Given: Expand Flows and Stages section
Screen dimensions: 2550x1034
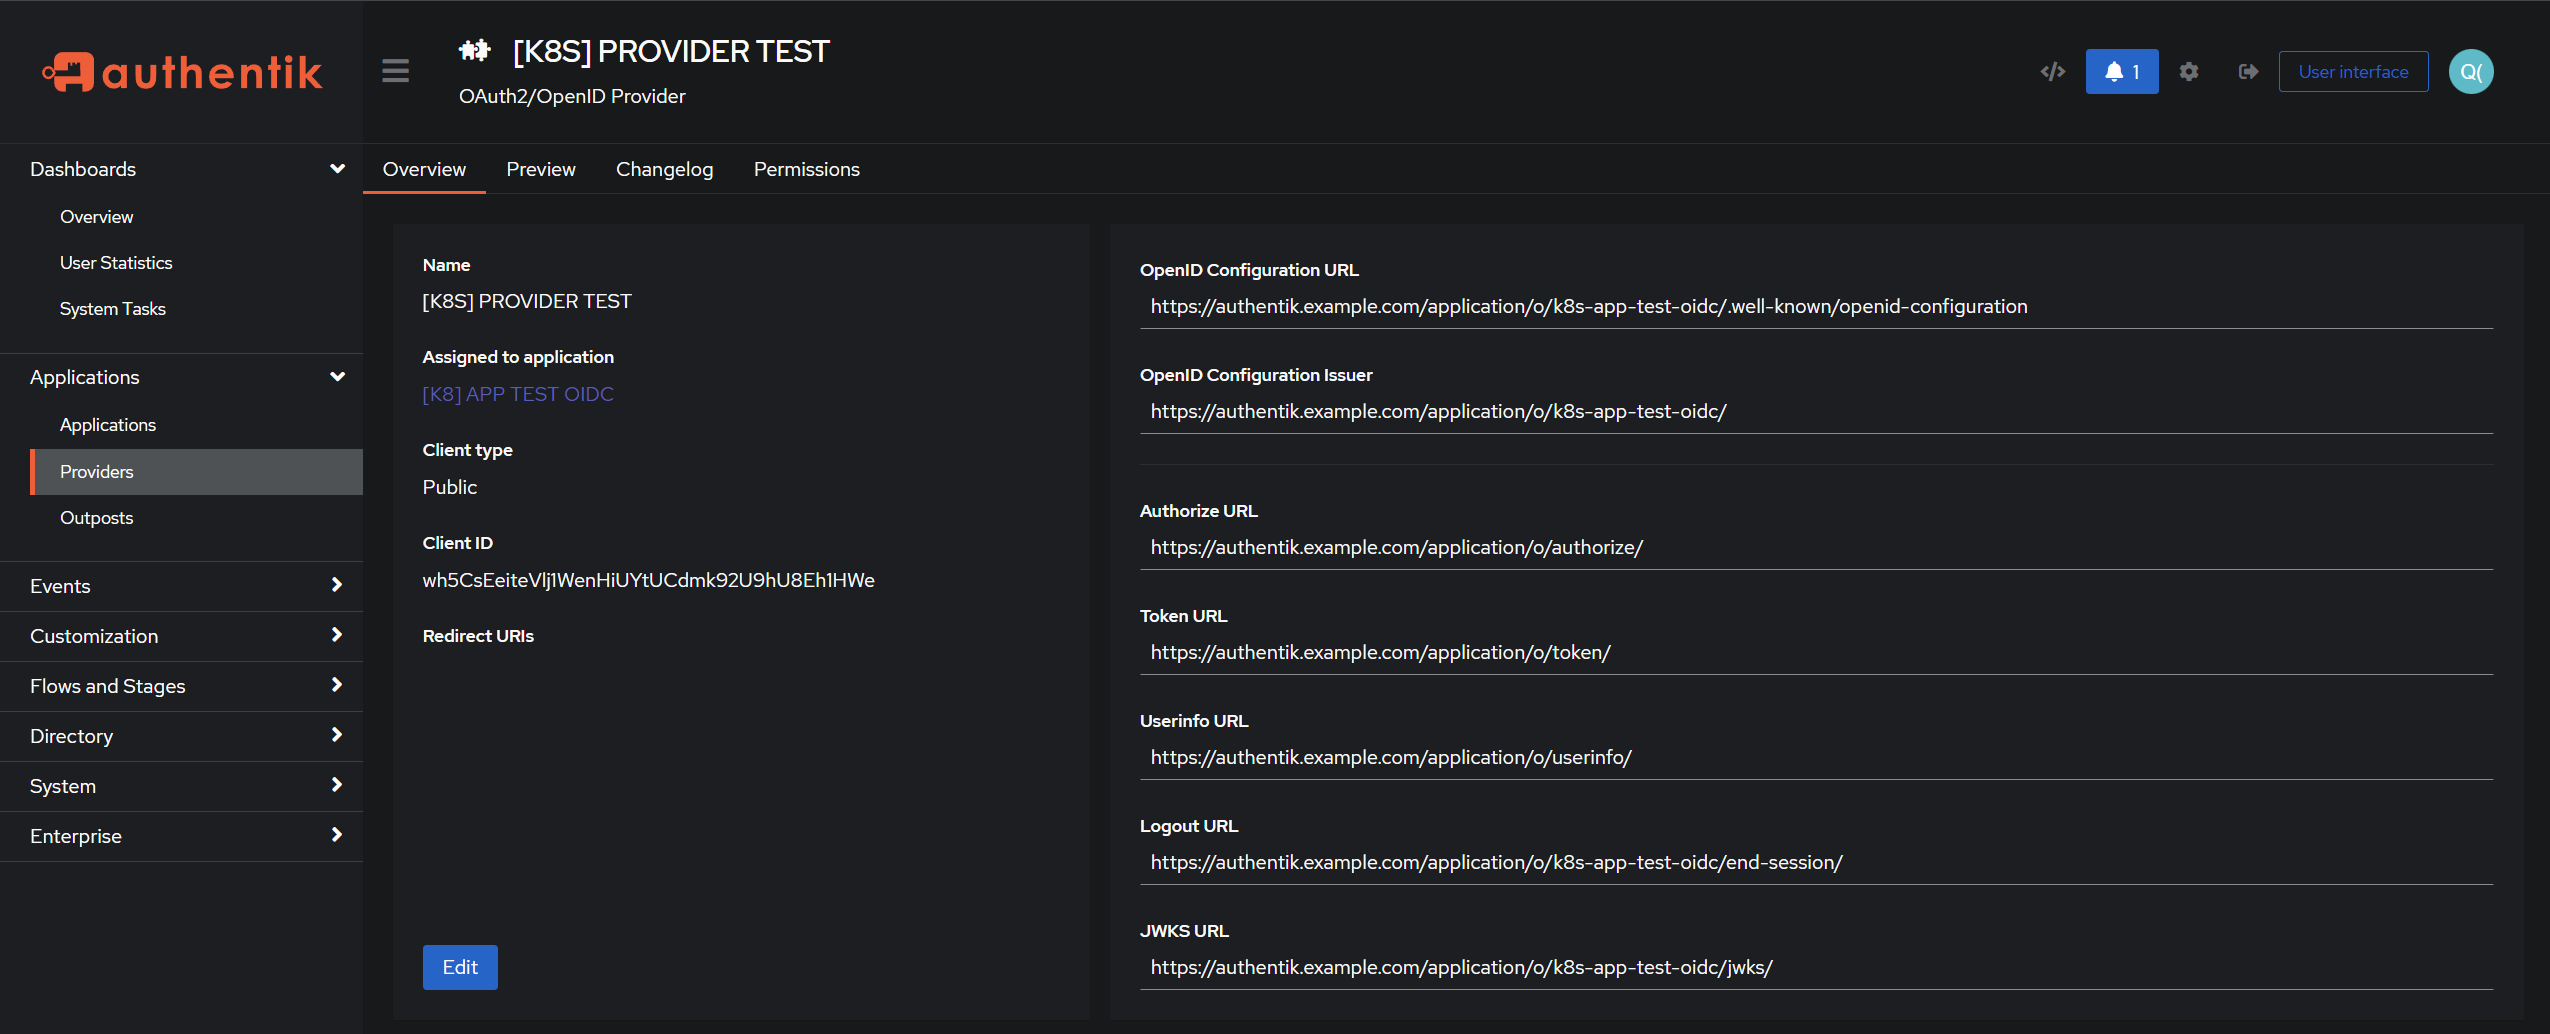Looking at the screenshot, I should [181, 686].
